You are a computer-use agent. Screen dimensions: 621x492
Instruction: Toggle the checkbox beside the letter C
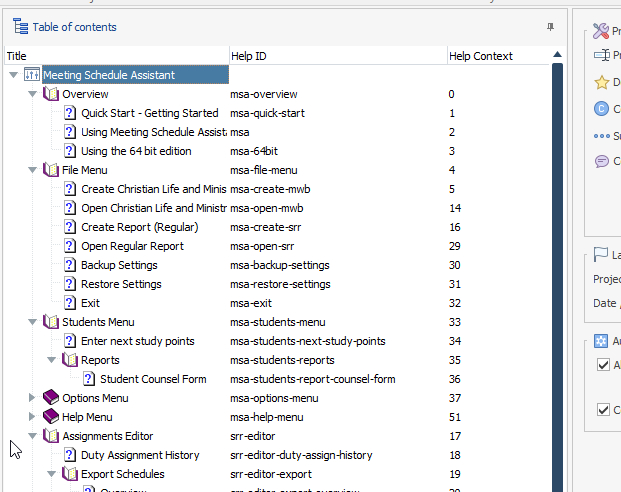(603, 409)
